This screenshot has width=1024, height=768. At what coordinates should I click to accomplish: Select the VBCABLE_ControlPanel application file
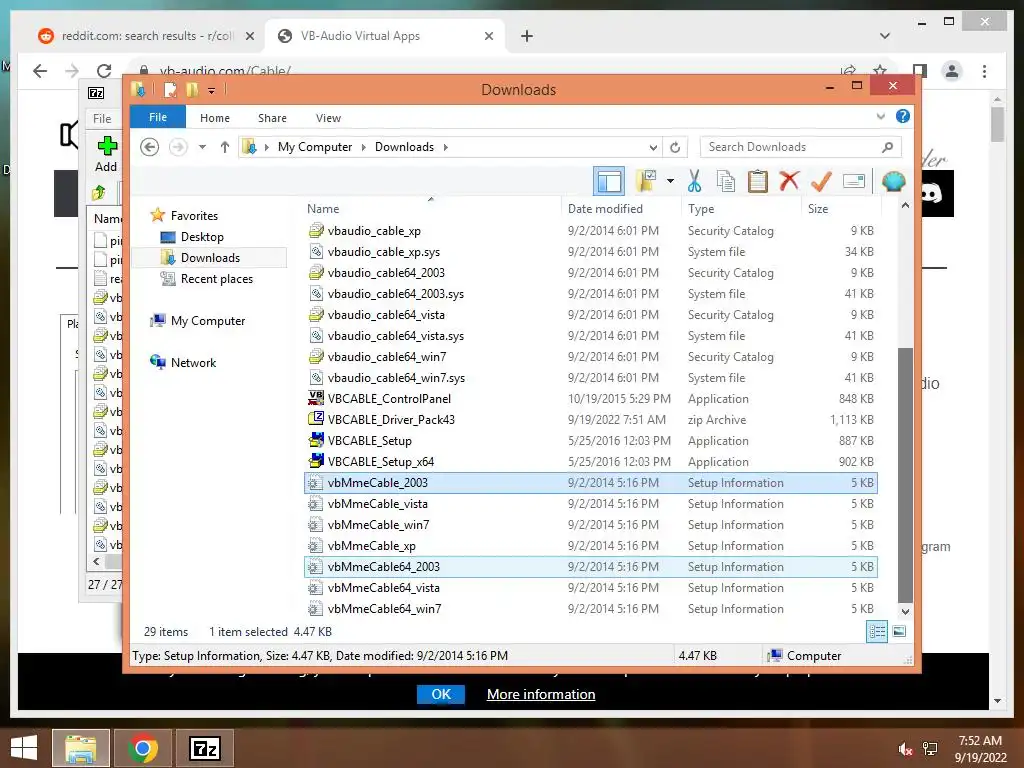[591, 398]
